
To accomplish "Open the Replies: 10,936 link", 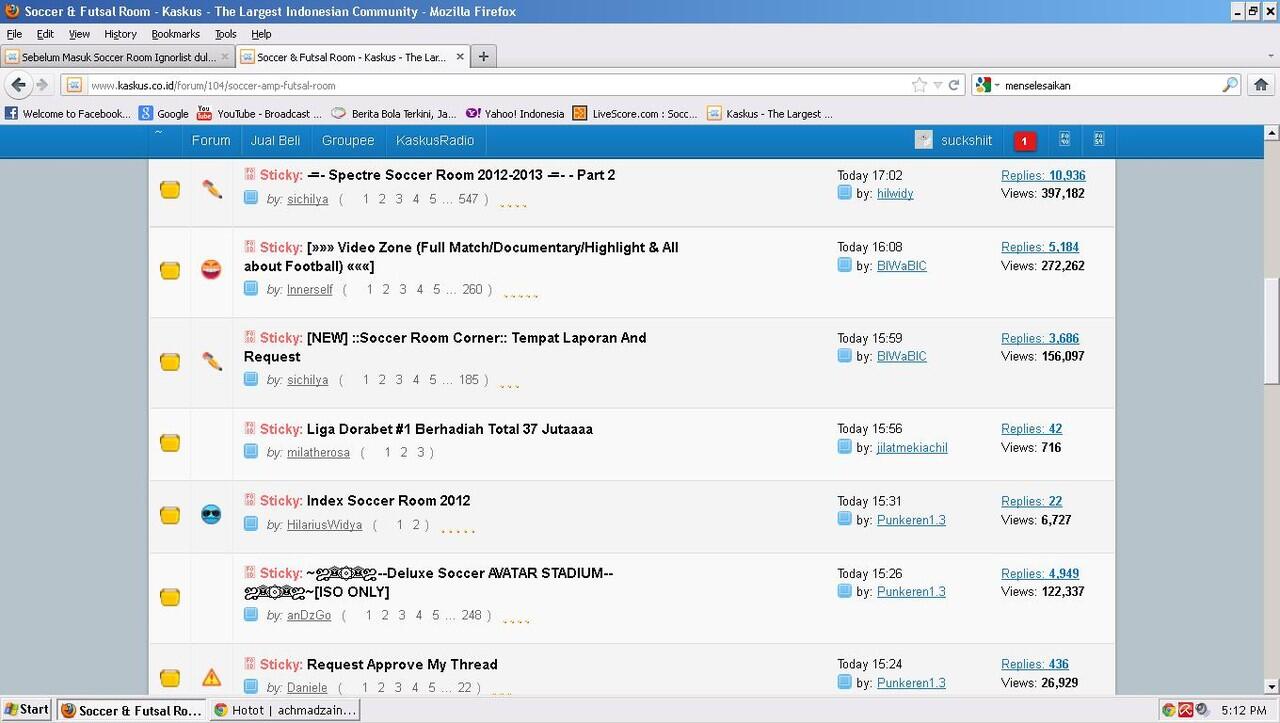I will click(x=1043, y=175).
